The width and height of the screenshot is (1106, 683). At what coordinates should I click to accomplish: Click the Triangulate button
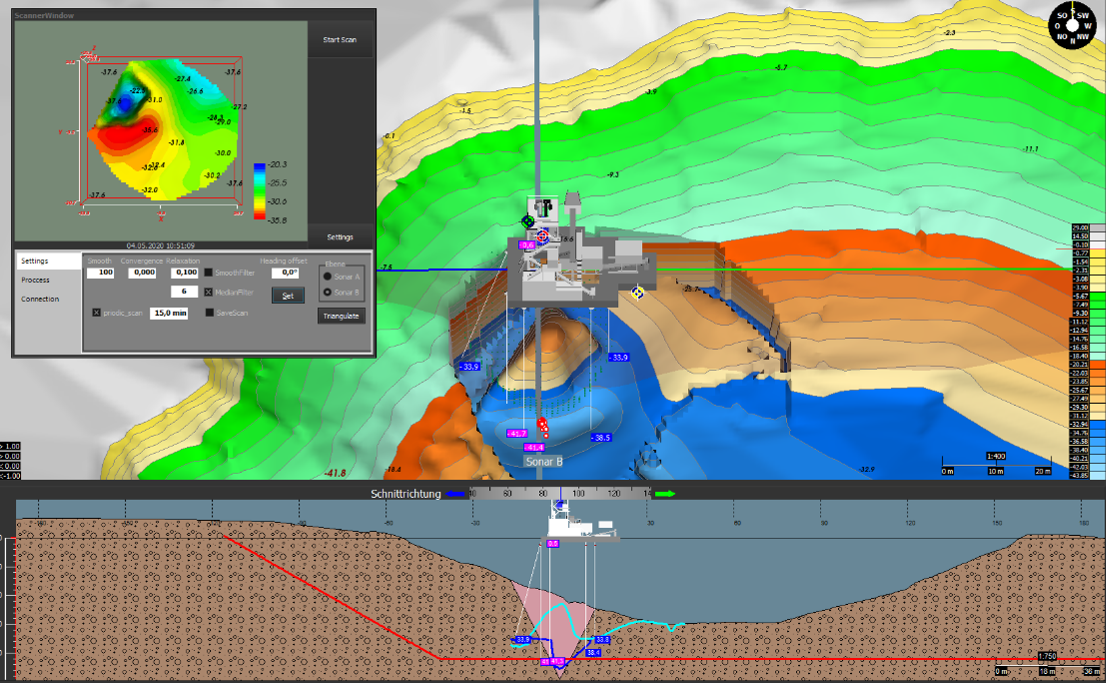click(341, 316)
